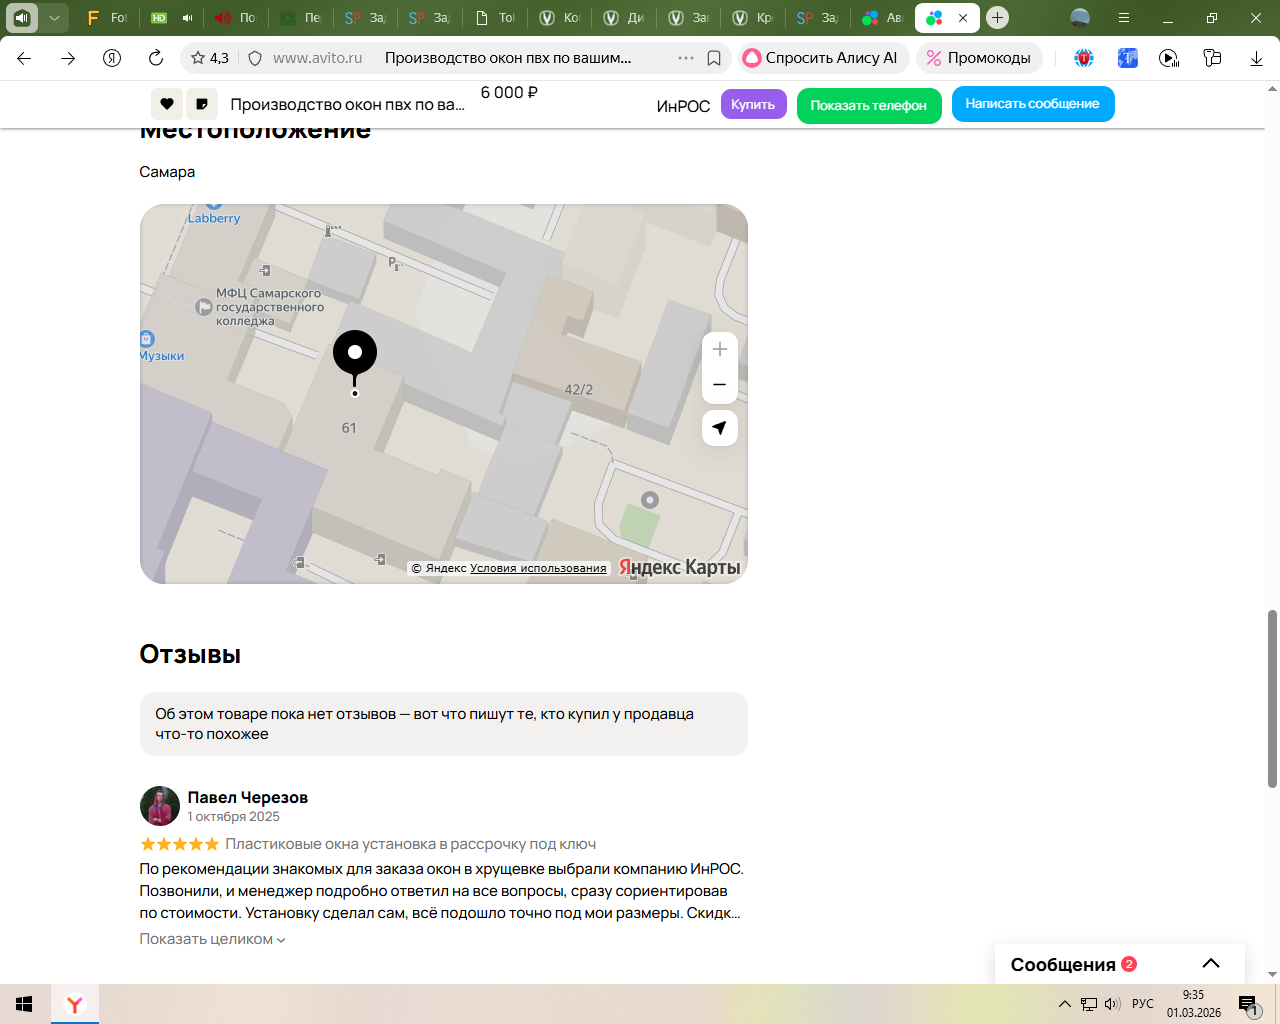Unmute the muted По tab speaker icon
1280x1024 pixels.
(x=223, y=18)
